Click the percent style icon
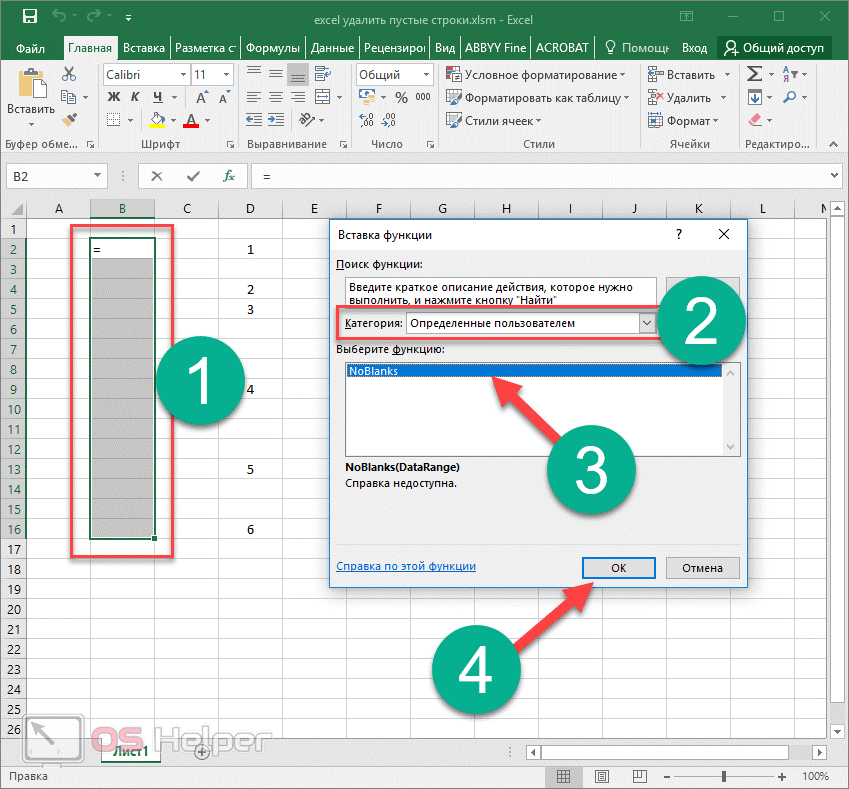Viewport: 849px width, 789px height. pos(401,97)
